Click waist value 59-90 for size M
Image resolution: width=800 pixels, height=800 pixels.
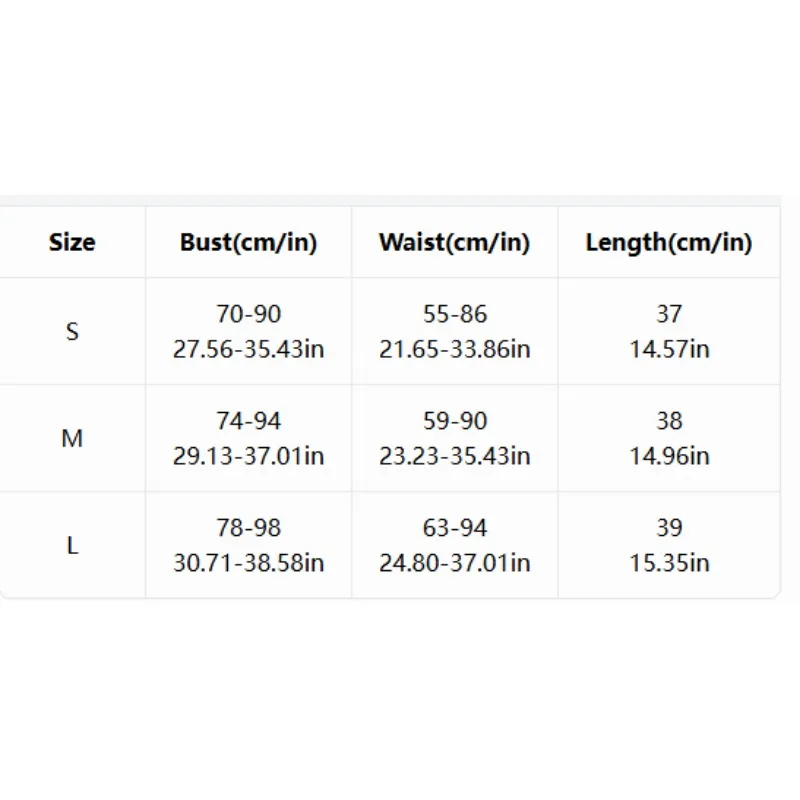tap(455, 421)
